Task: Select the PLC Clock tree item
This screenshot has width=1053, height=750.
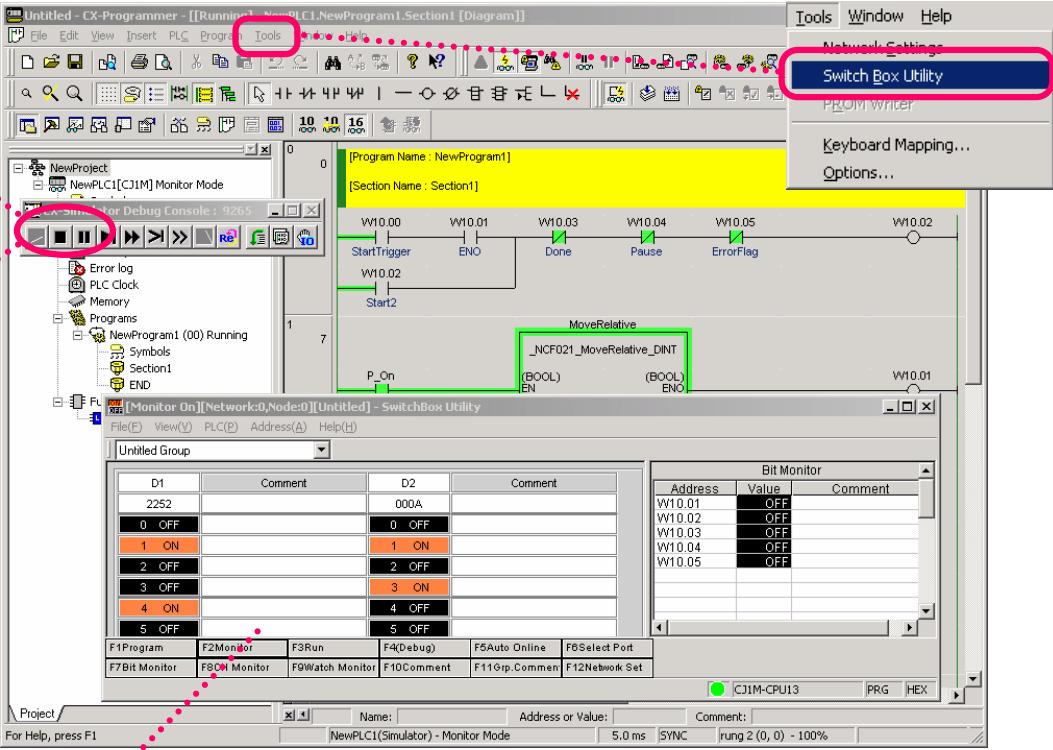Action: [114, 285]
